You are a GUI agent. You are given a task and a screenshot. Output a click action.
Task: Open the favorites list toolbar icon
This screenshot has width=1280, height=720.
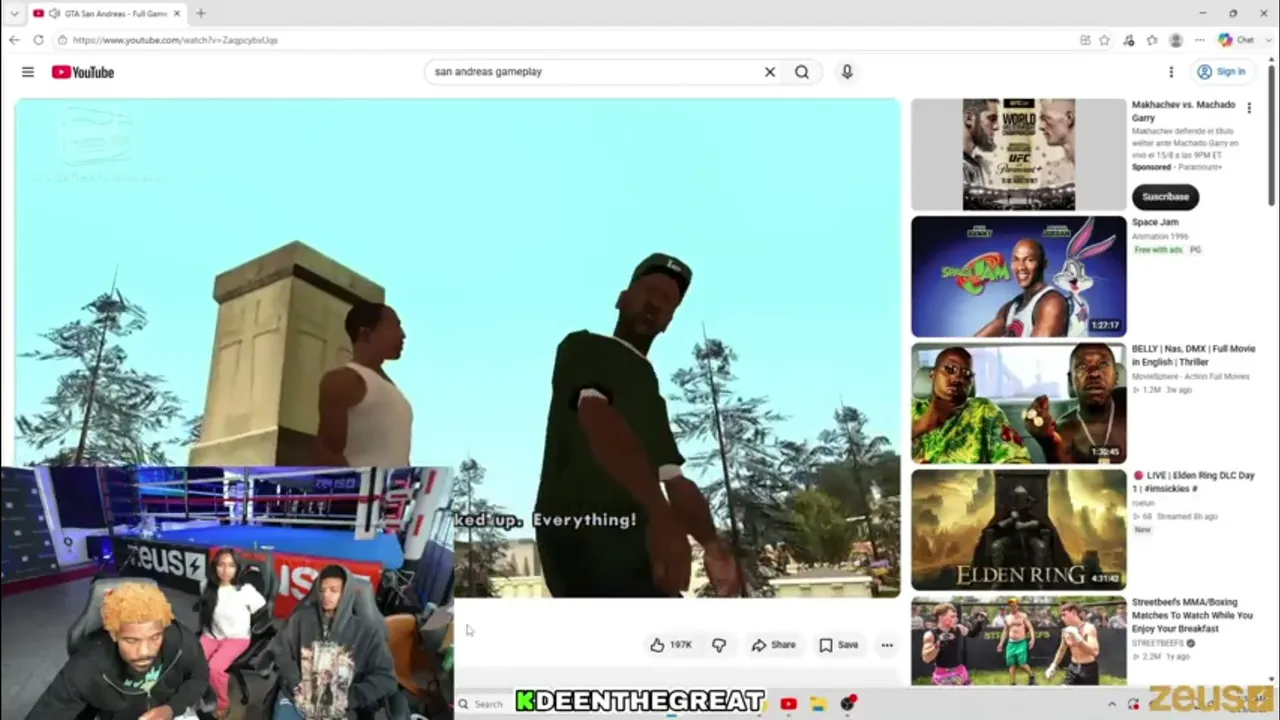(1152, 40)
